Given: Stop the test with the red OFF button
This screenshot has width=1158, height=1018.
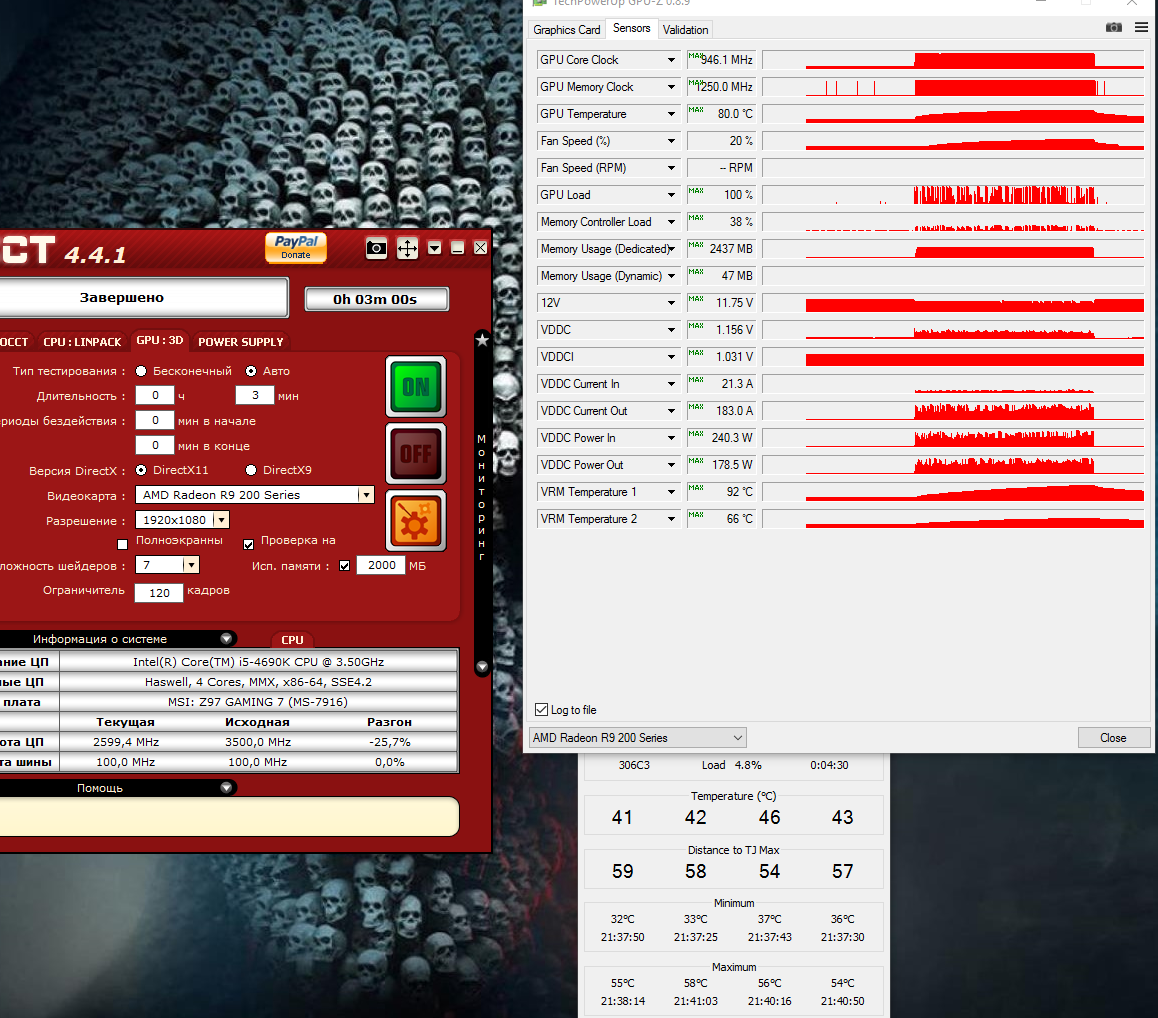Looking at the screenshot, I should 416,453.
